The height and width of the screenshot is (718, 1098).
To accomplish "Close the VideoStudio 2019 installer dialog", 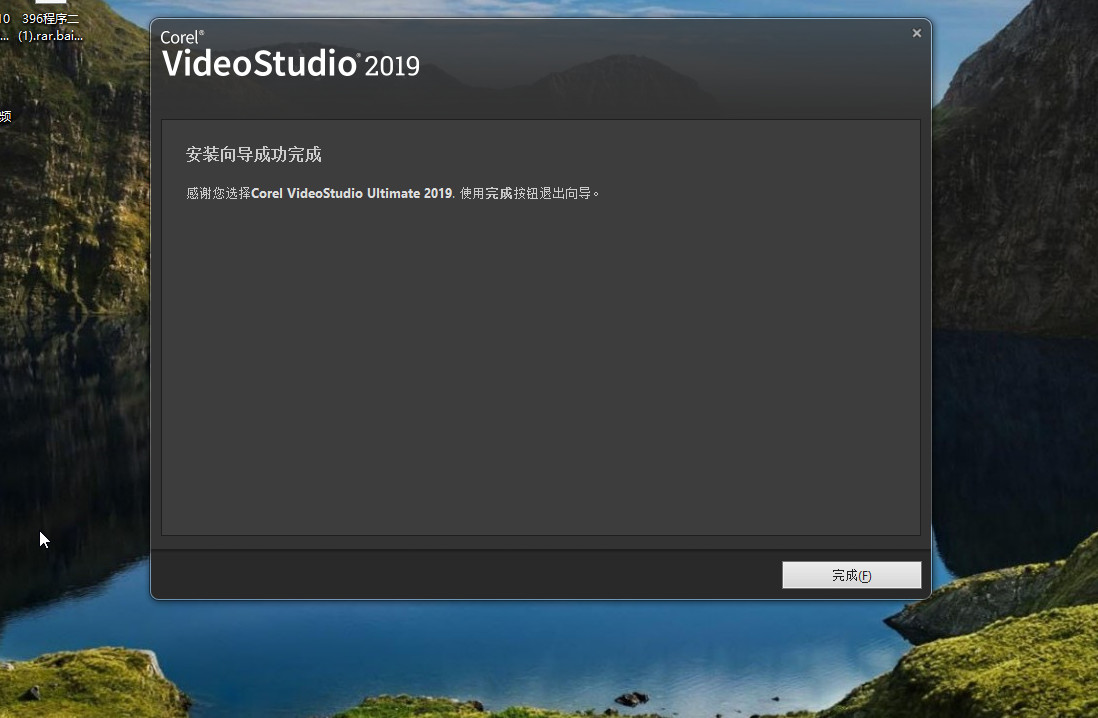I will click(x=917, y=33).
